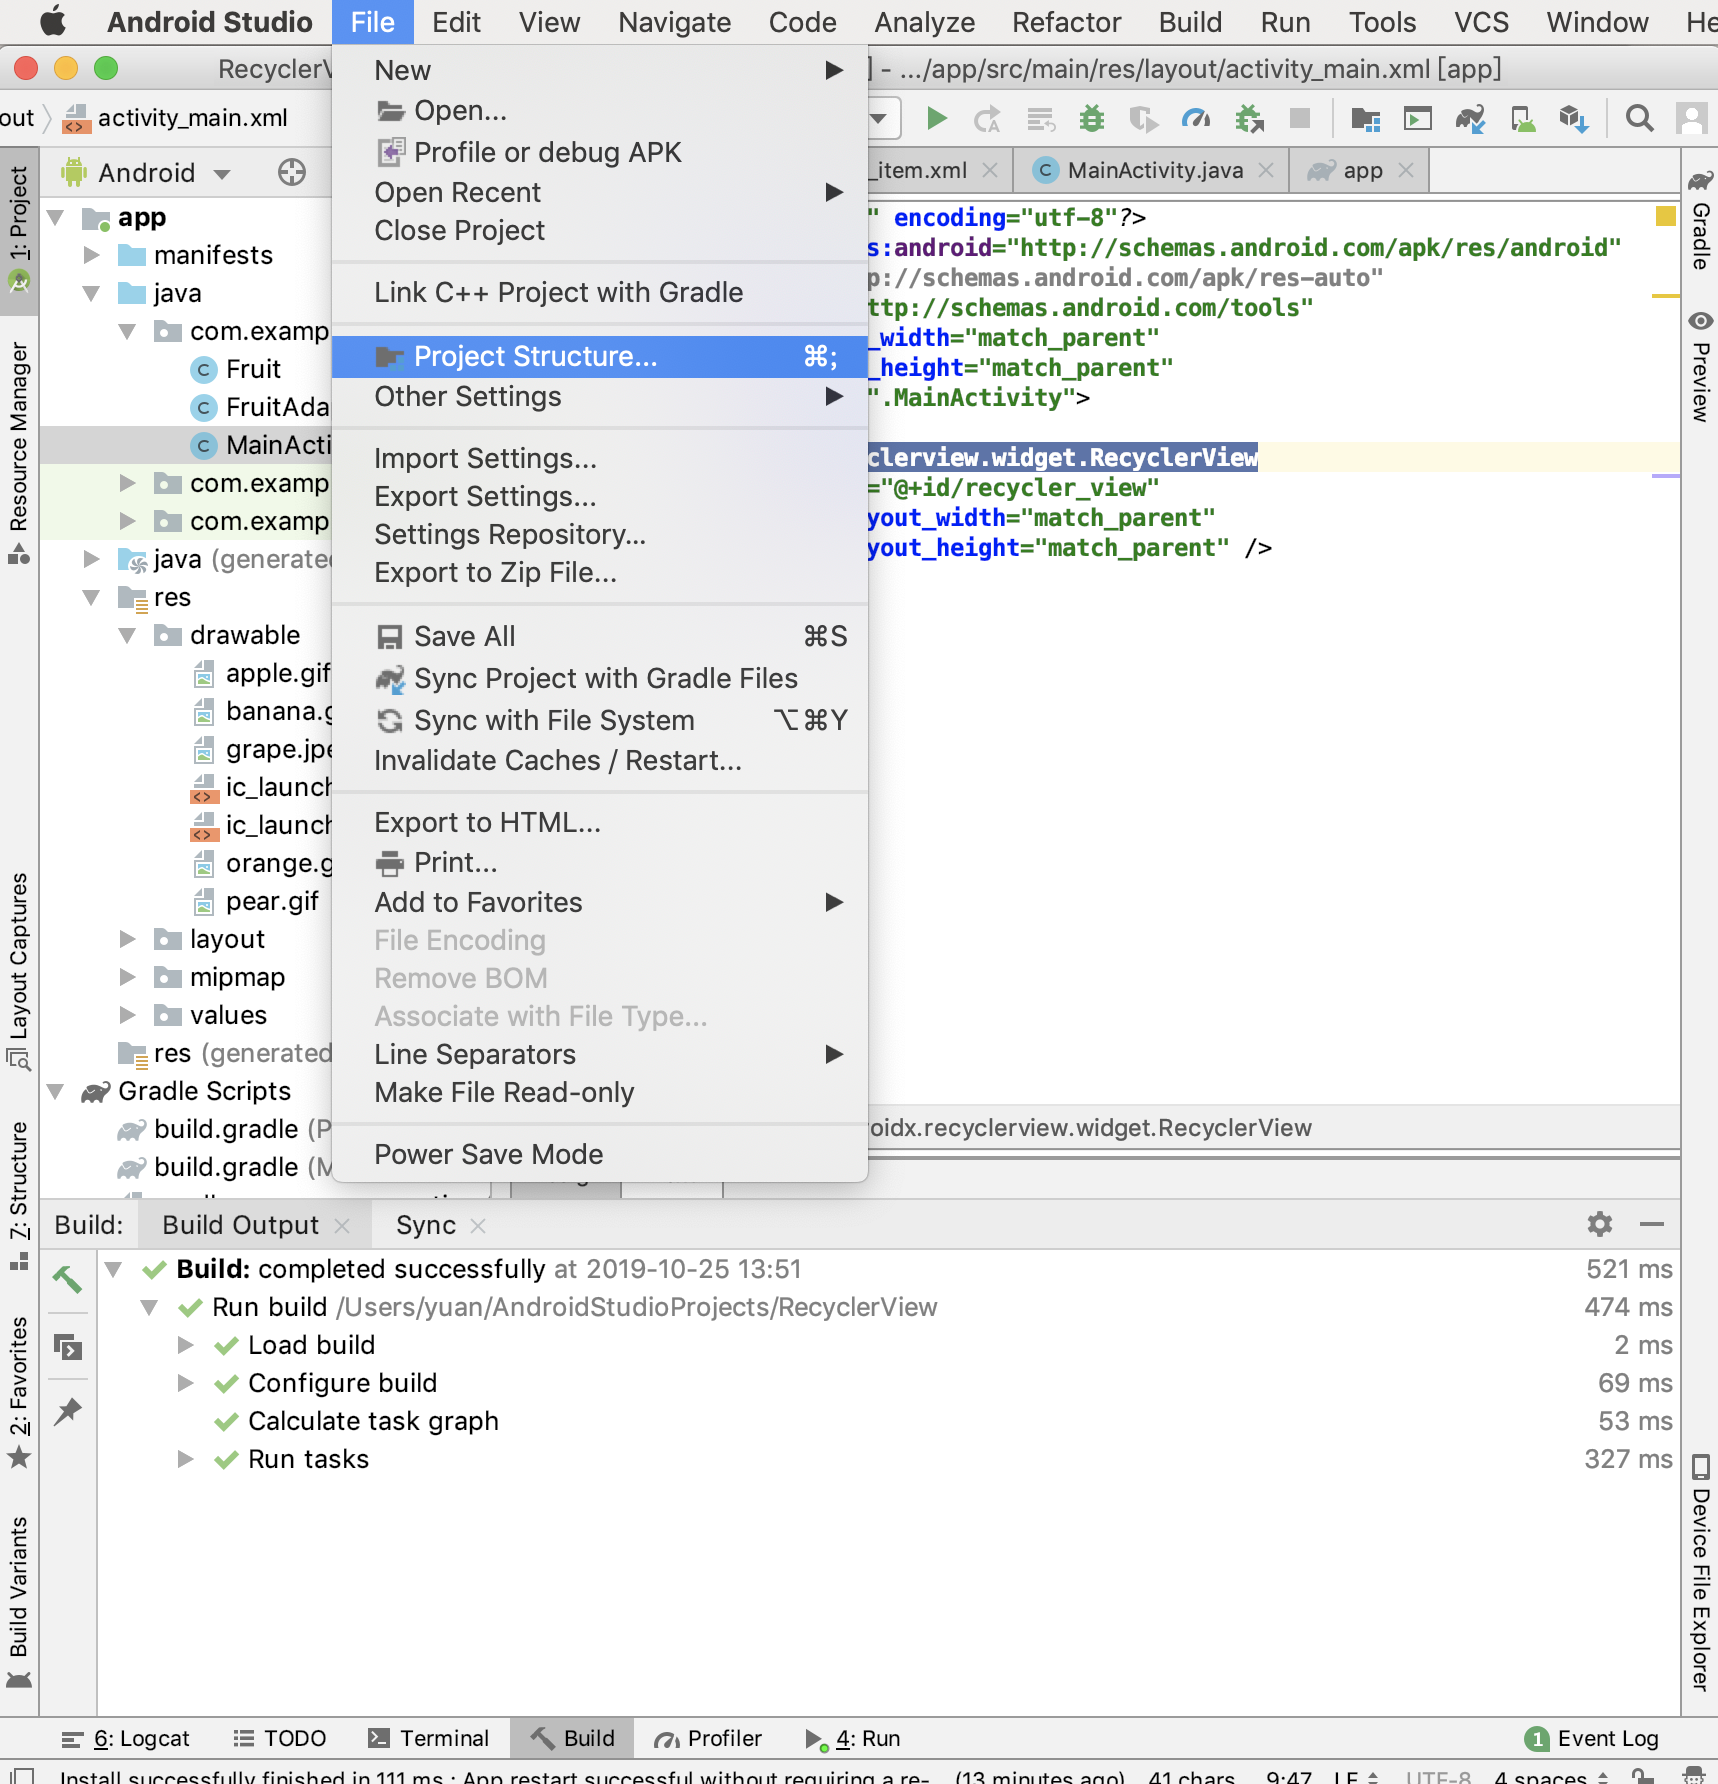1718x1784 pixels.
Task: Select Project Structure... in File menu
Action: [x=600, y=357]
